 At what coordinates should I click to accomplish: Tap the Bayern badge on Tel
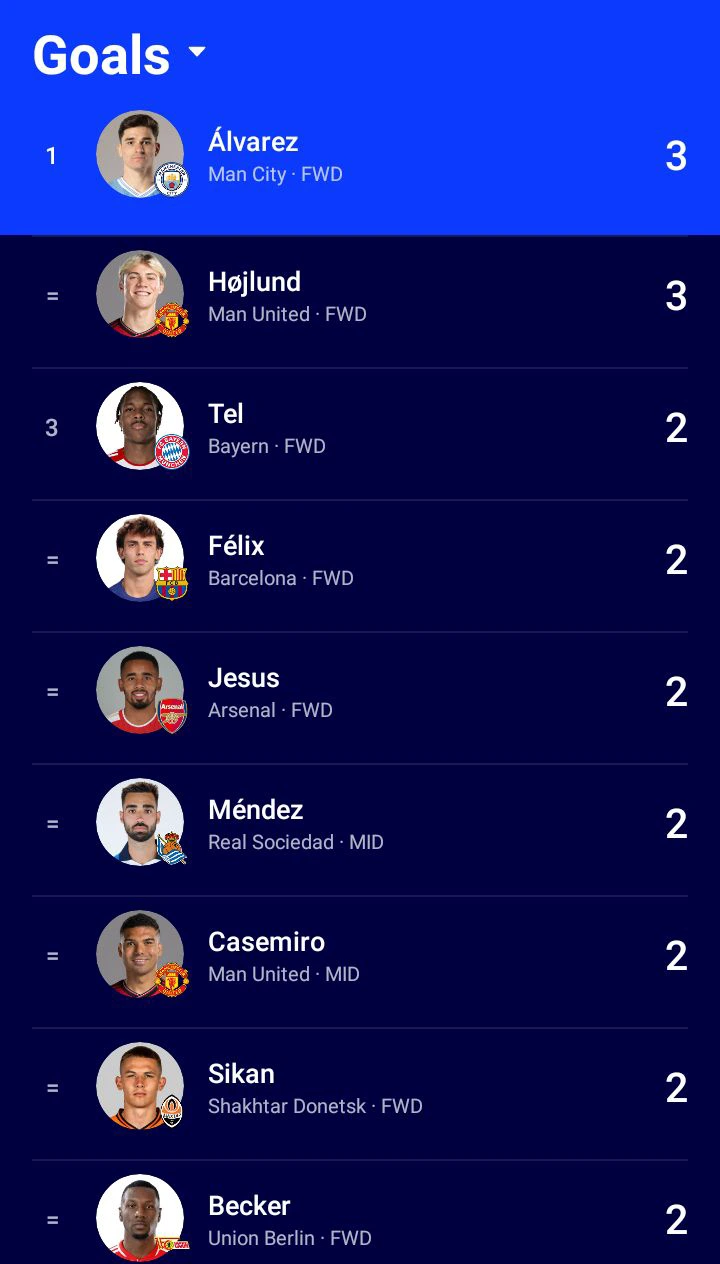click(172, 452)
